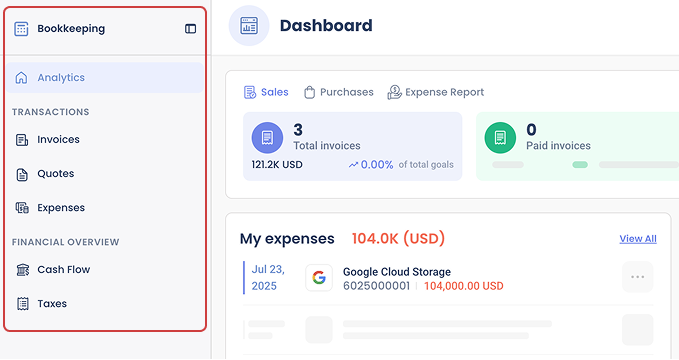Viewport: 679px width, 360px height.
Task: Click the Expense Report hand-coin icon
Action: tap(394, 92)
